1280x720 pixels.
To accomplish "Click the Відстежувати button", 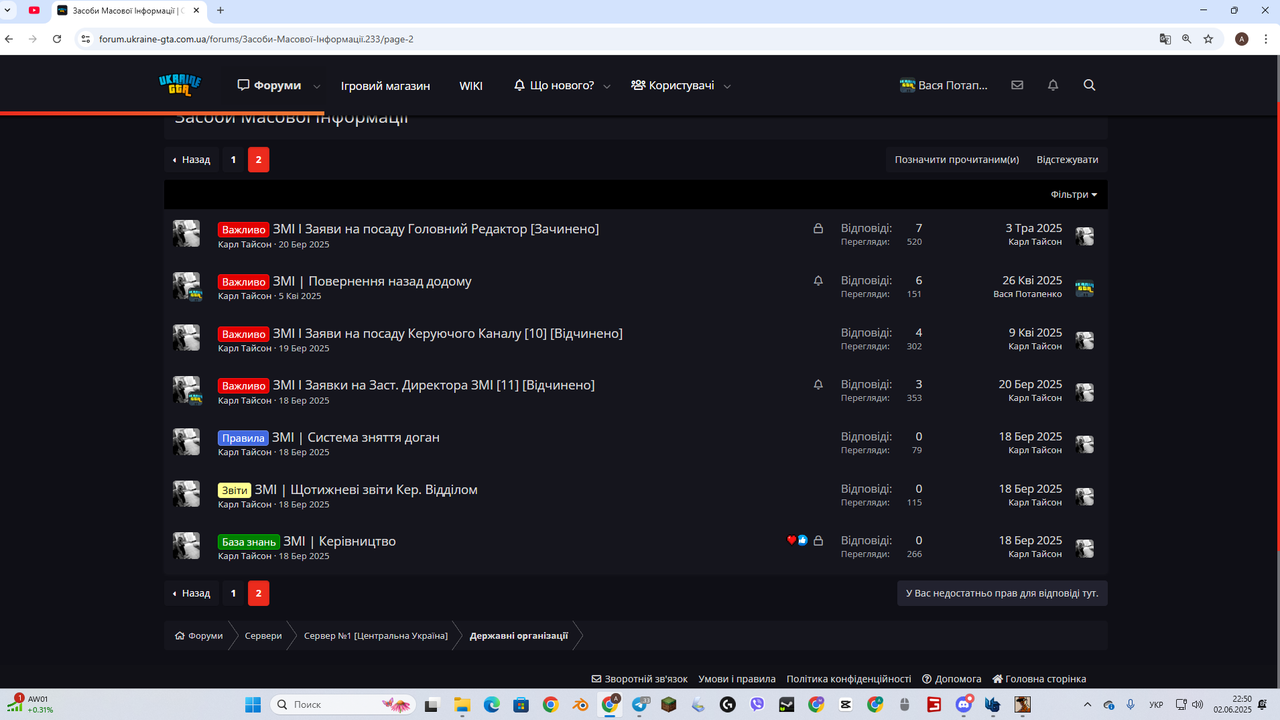I will click(1067, 160).
